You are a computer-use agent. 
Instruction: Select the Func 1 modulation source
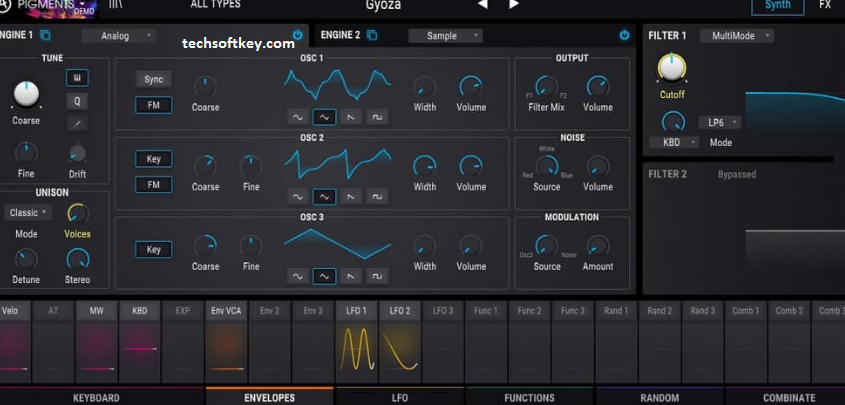coord(486,311)
